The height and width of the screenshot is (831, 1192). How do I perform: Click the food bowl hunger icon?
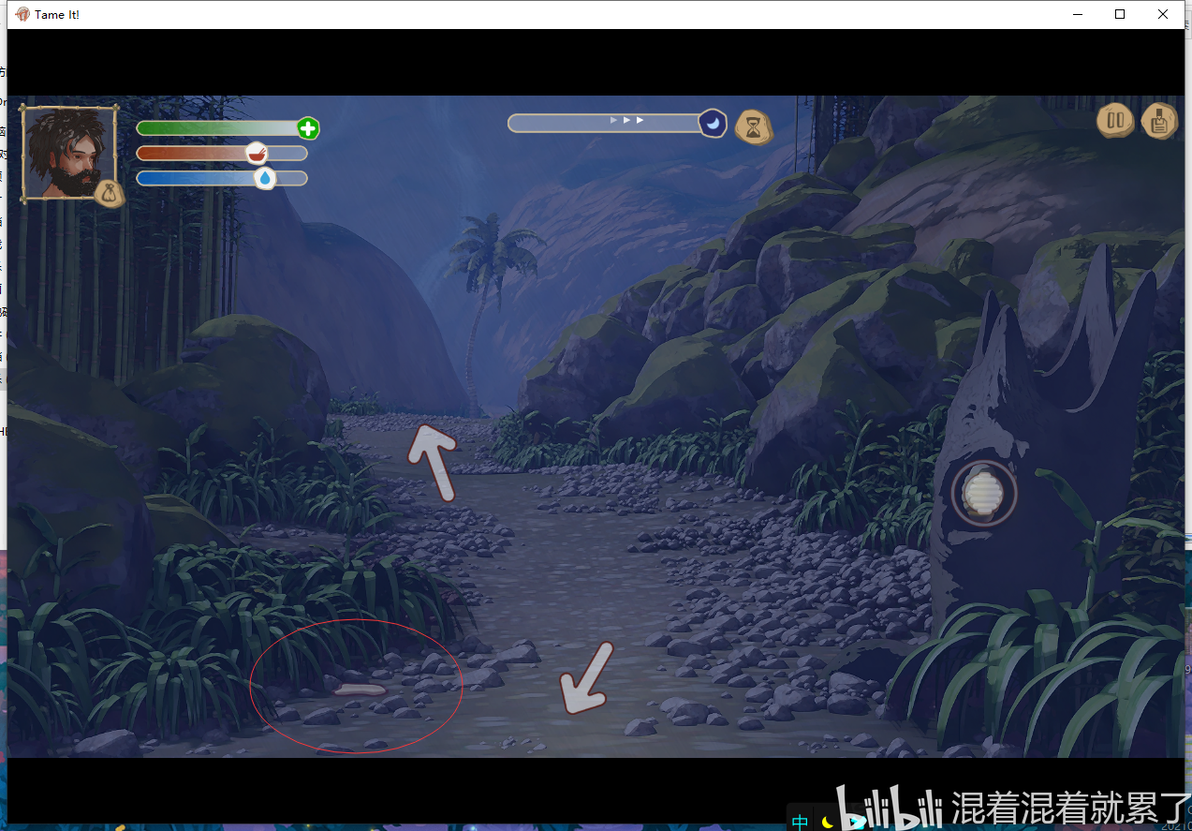[257, 154]
